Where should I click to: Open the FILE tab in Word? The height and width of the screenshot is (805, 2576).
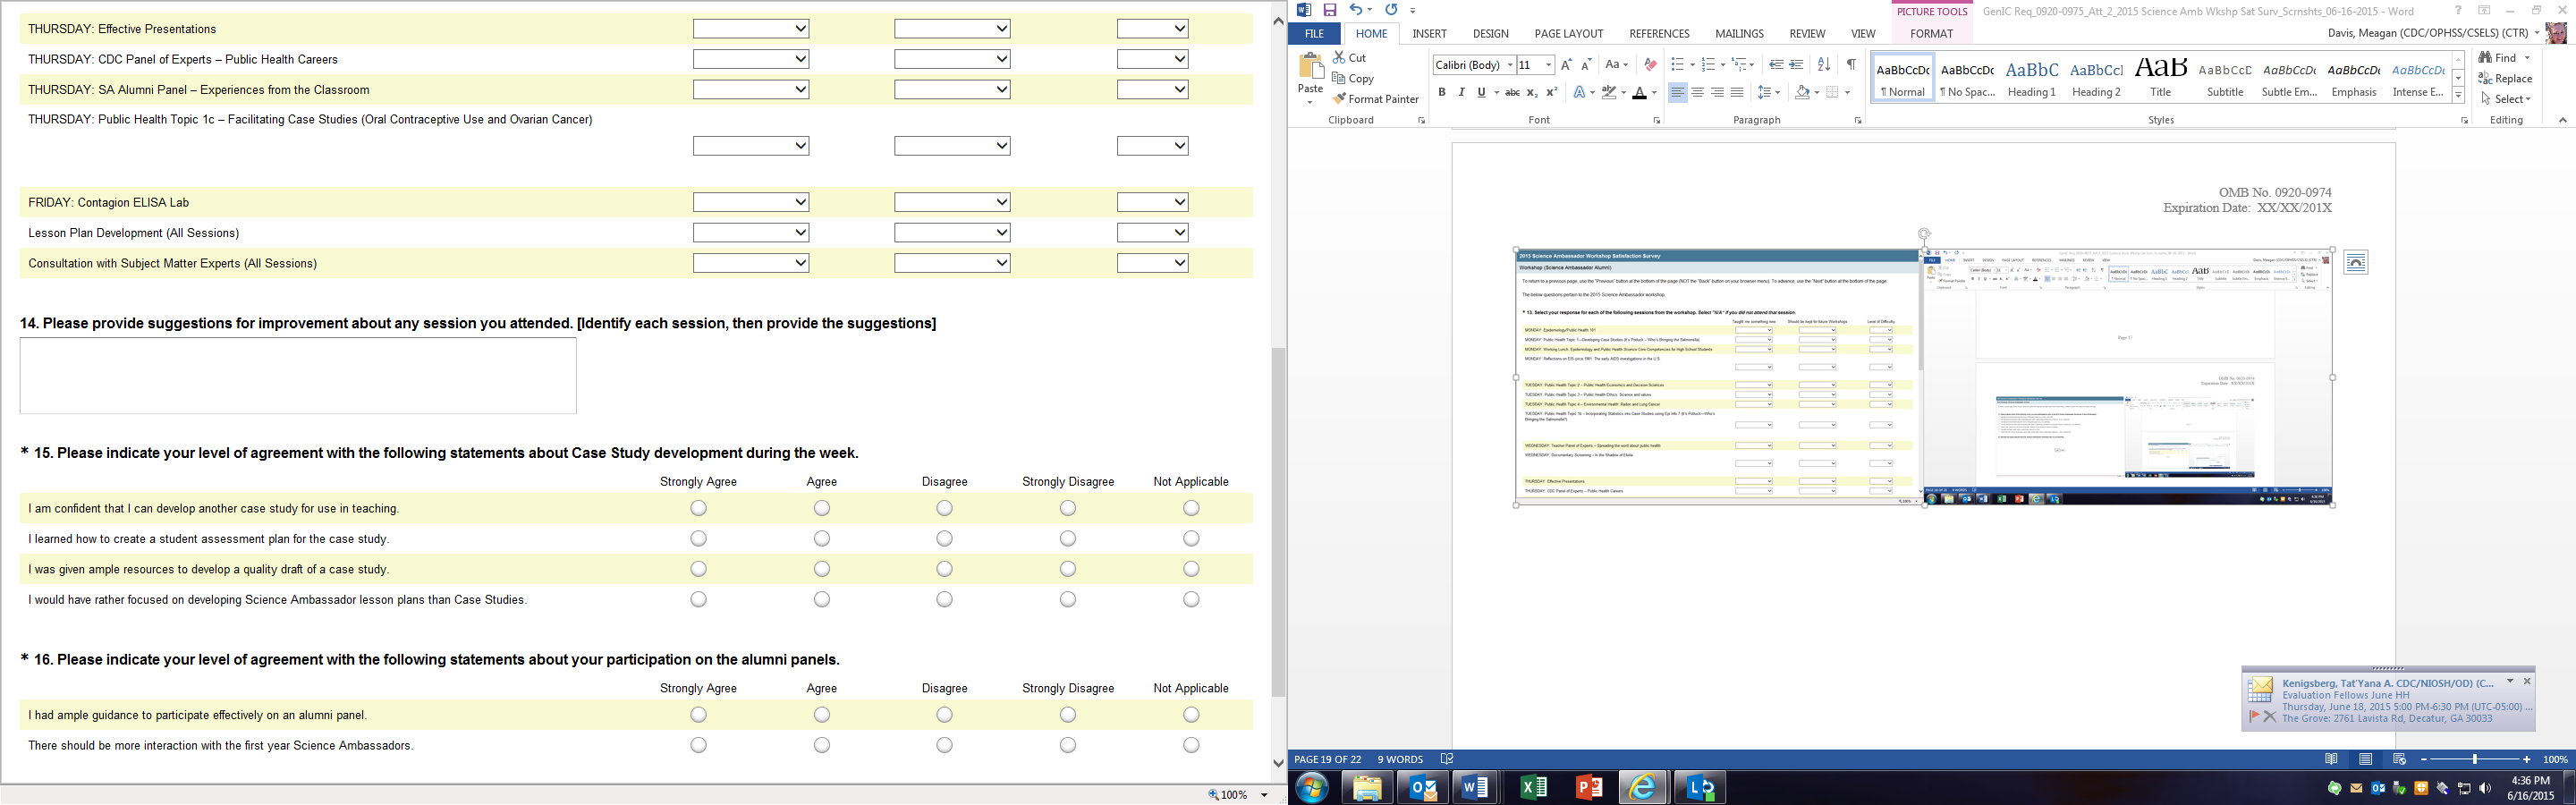coord(1314,34)
